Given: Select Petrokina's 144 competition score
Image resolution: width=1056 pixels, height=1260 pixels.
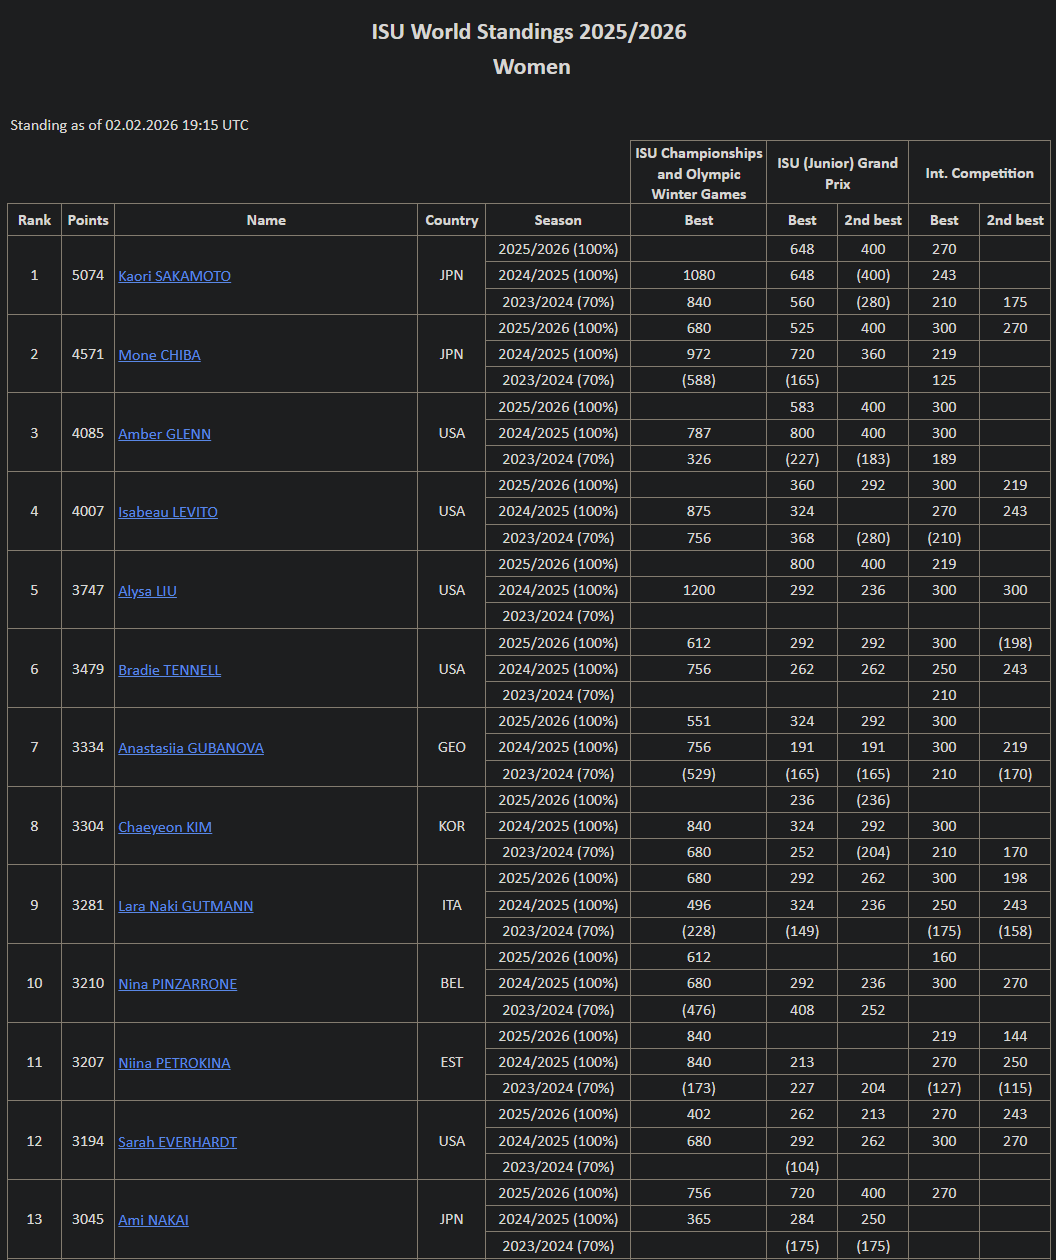Looking at the screenshot, I should (1015, 1036).
